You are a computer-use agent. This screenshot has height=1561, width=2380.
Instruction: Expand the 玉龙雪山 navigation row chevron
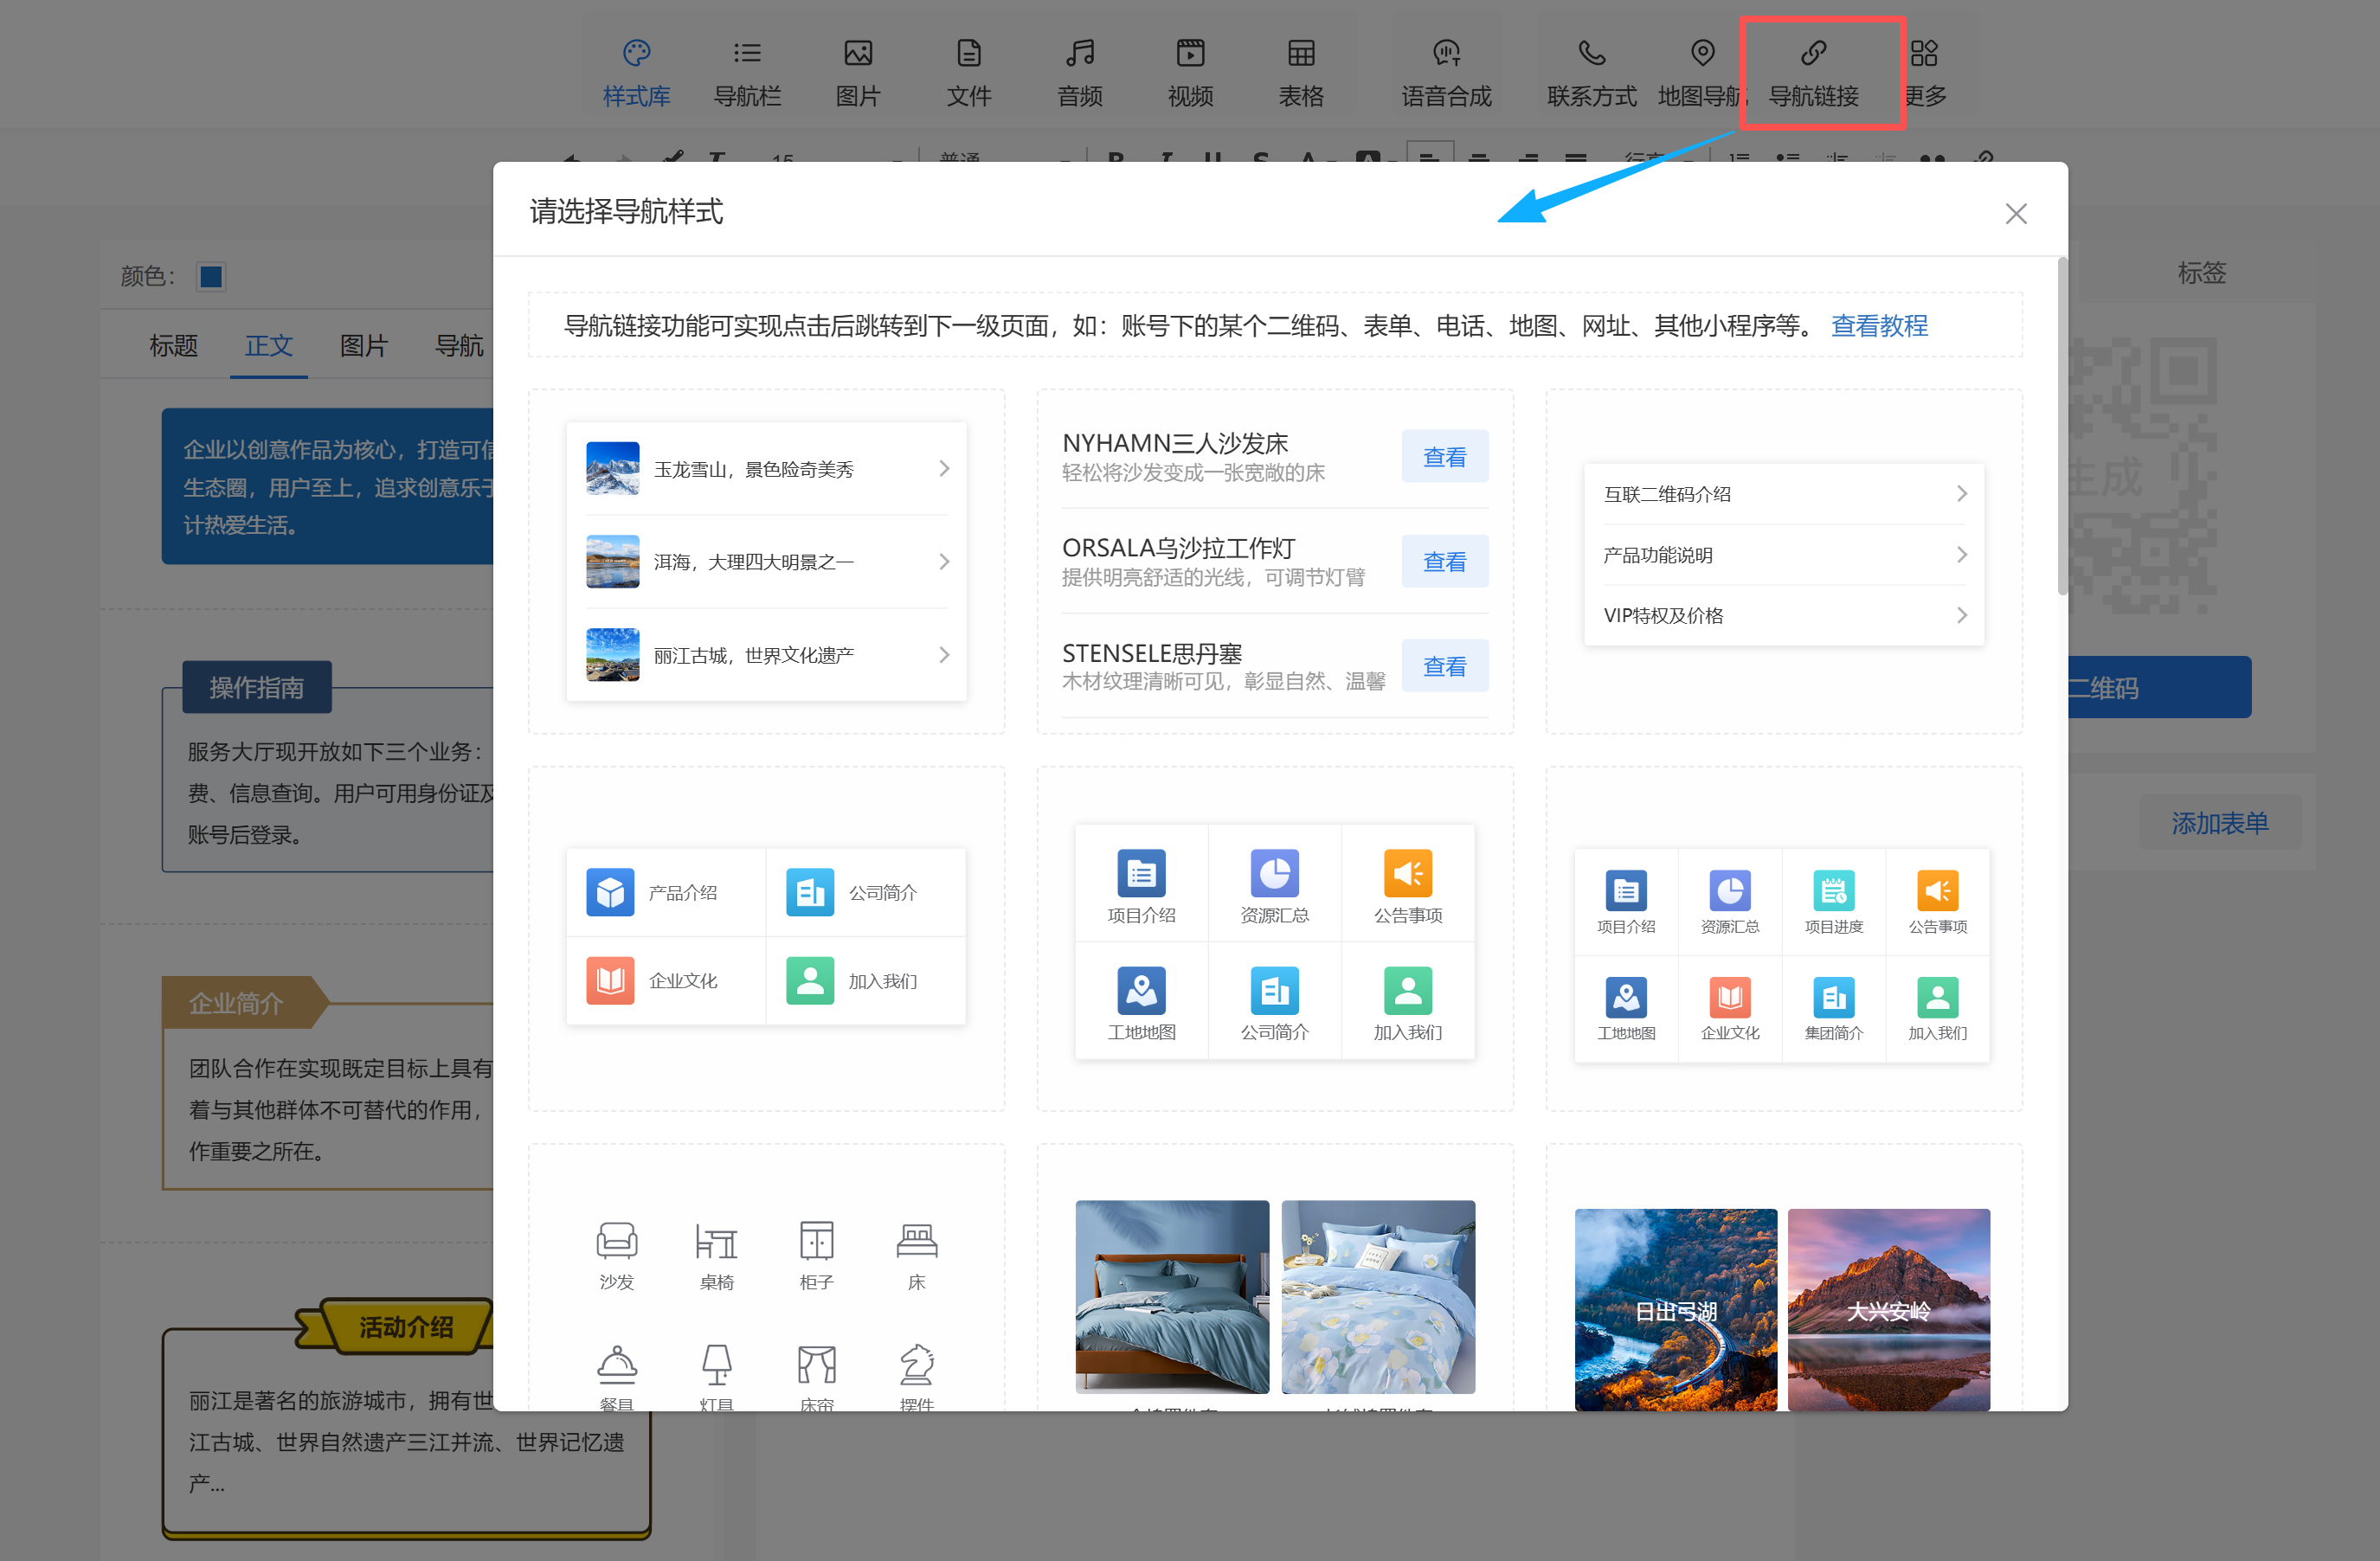(x=943, y=468)
